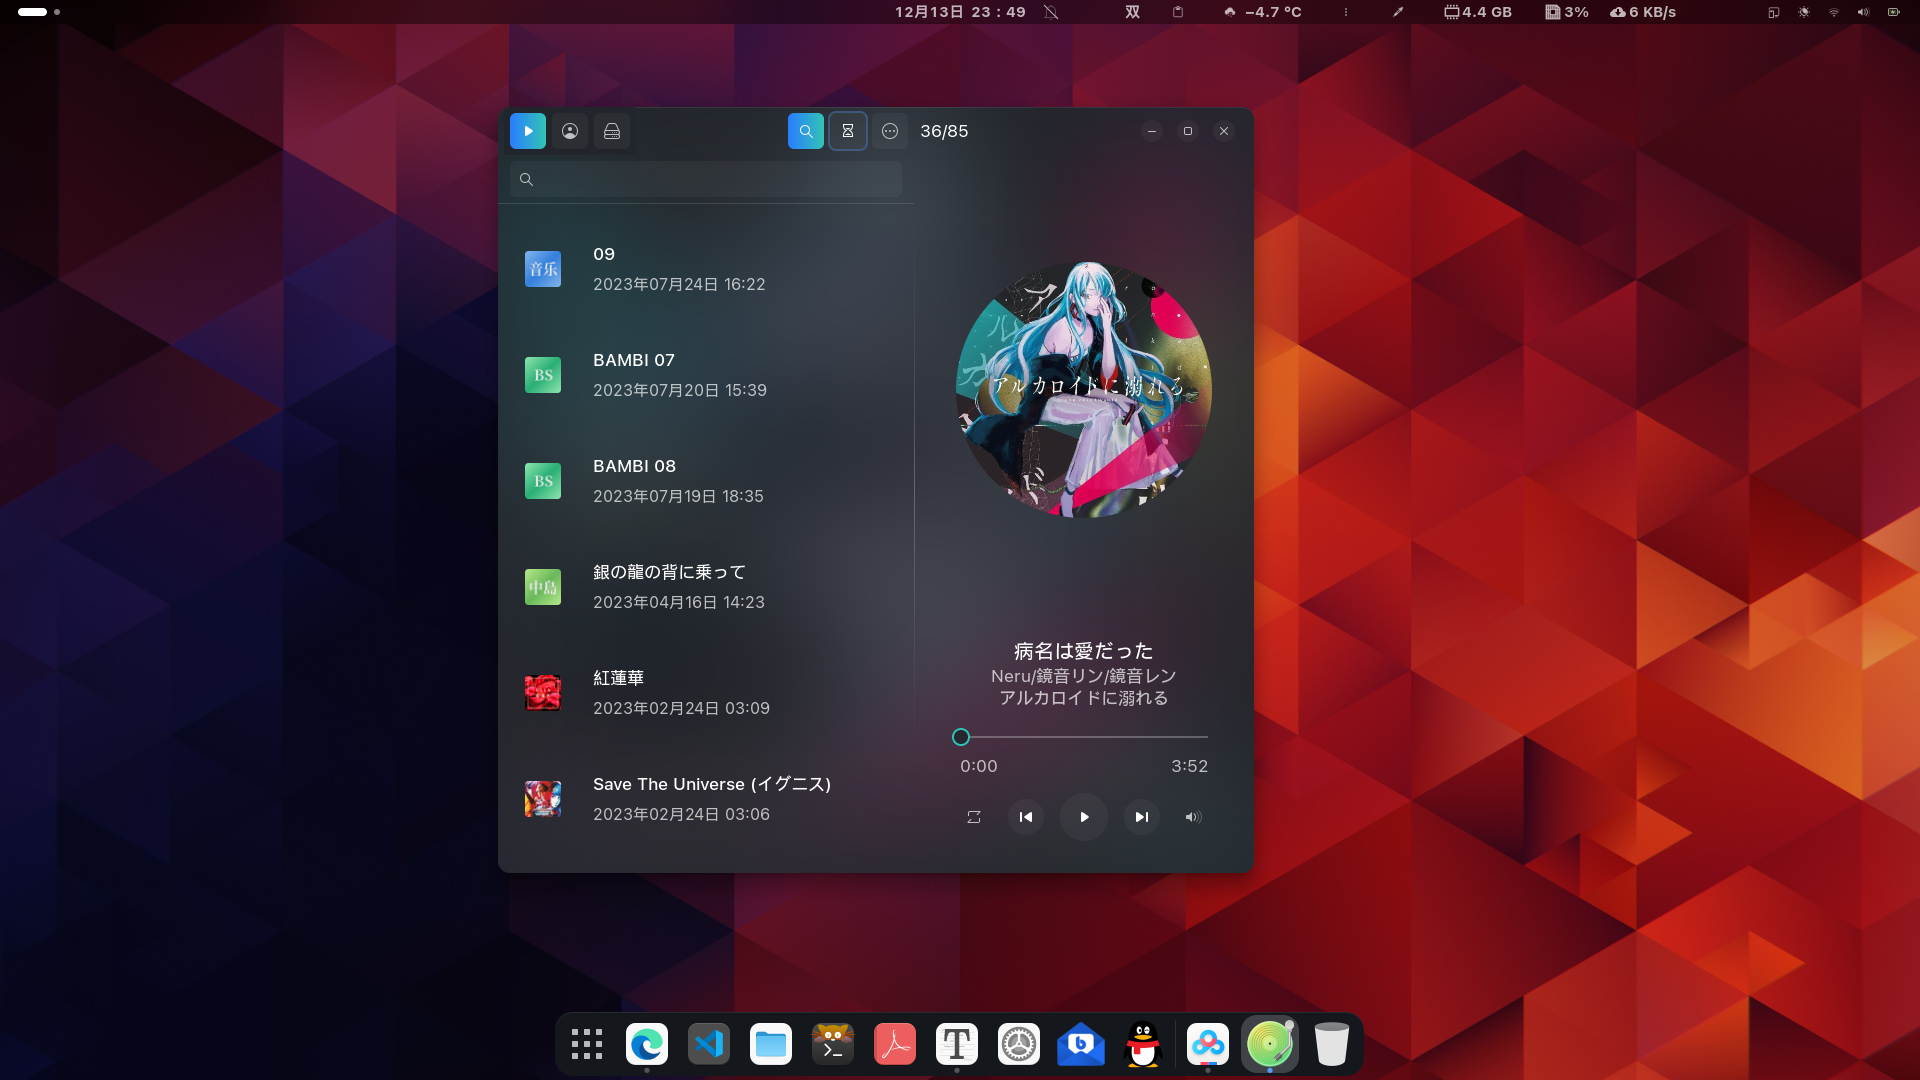Select the song BAMBI 07
The width and height of the screenshot is (1920, 1080).
coord(634,374)
